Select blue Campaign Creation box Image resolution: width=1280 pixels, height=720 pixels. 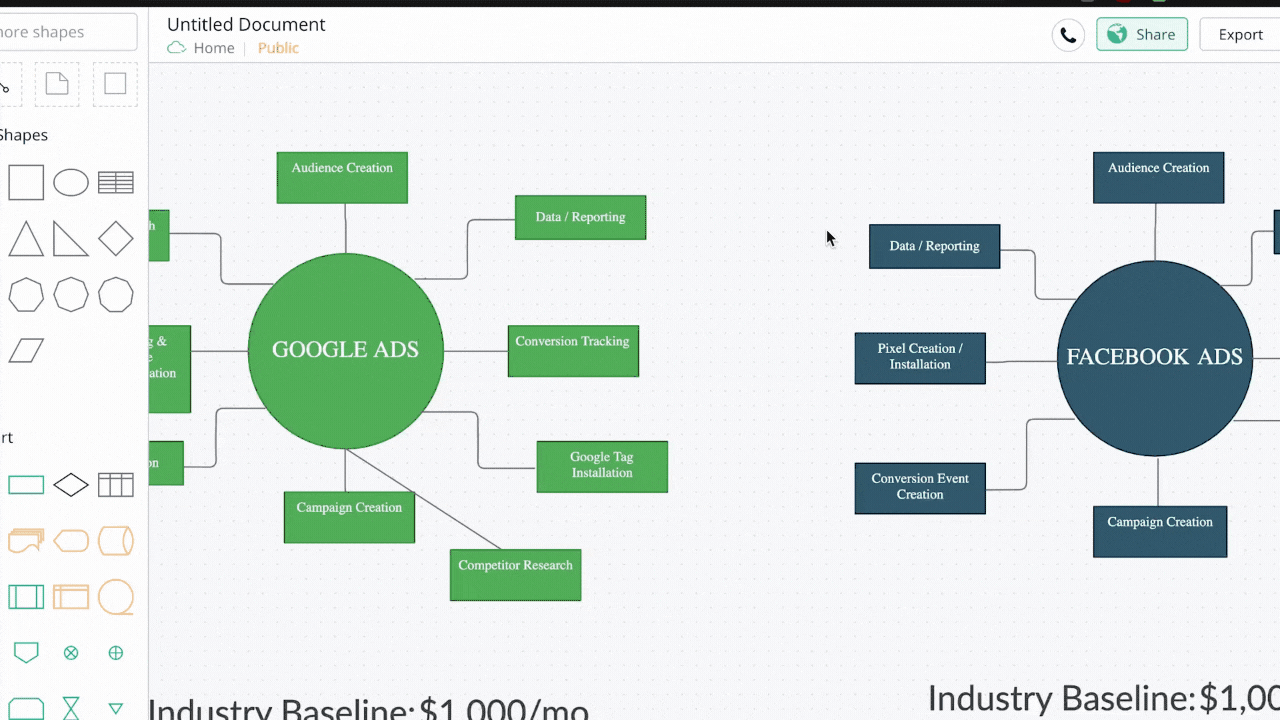pos(1160,531)
